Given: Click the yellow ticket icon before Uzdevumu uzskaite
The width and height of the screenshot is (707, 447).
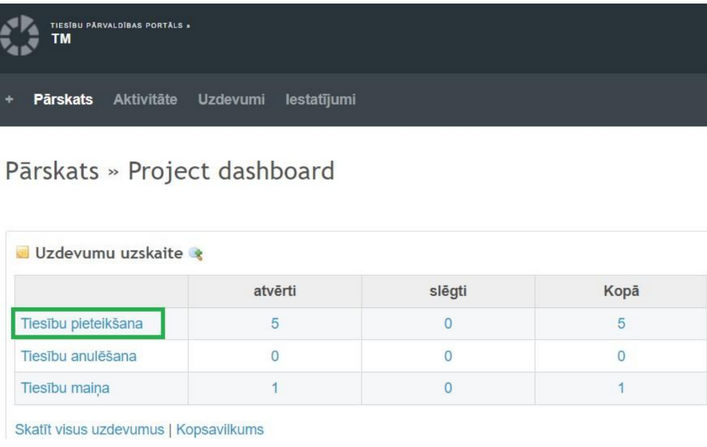Looking at the screenshot, I should (x=22, y=254).
